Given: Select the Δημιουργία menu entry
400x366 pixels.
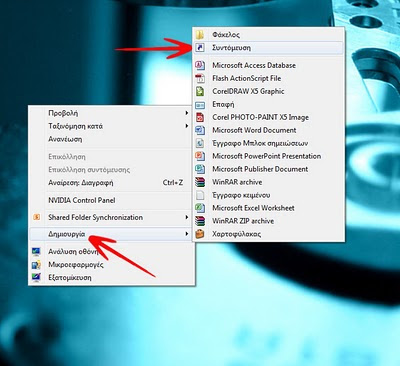Looking at the screenshot, I should pos(111,234).
